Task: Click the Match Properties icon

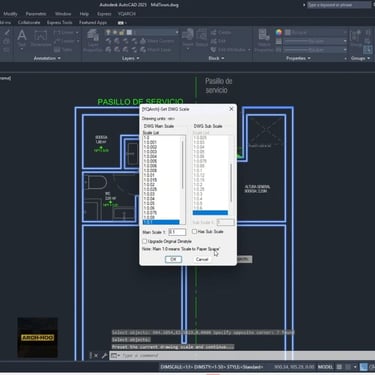Action: tap(264, 40)
